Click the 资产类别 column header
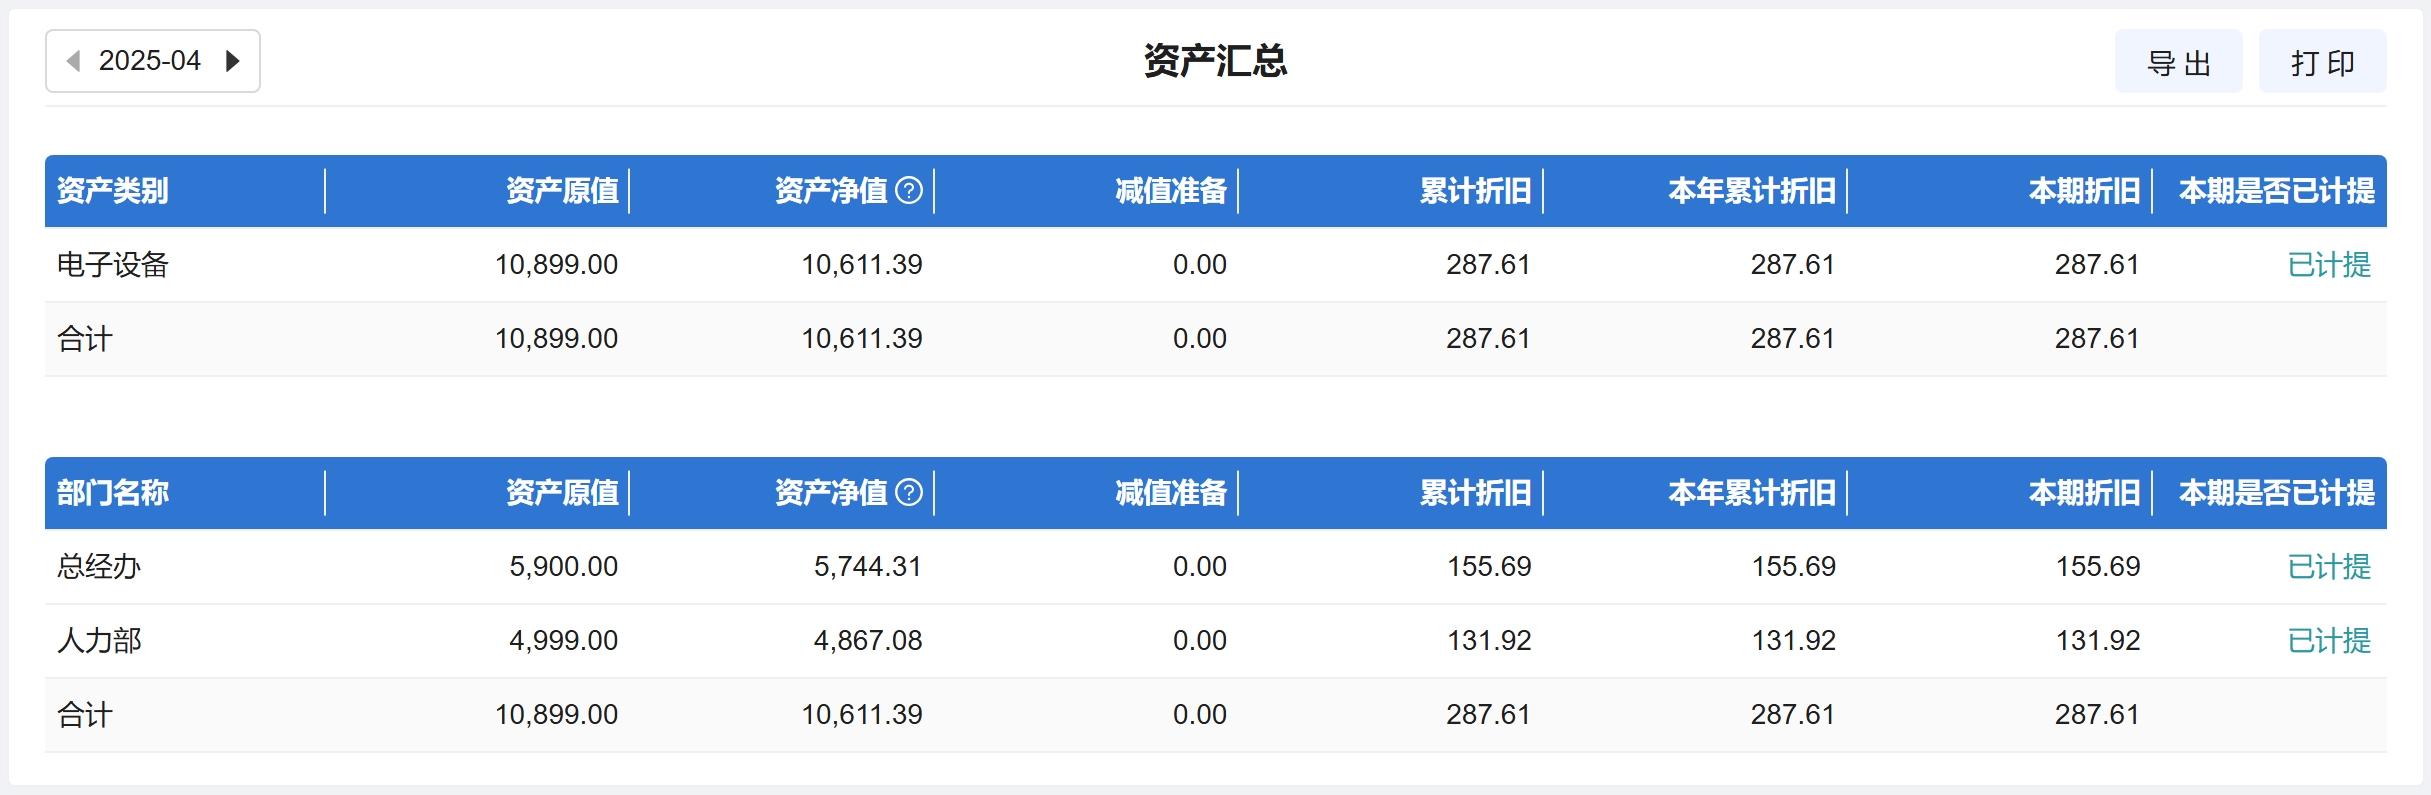2431x795 pixels. pyautogui.click(x=113, y=190)
